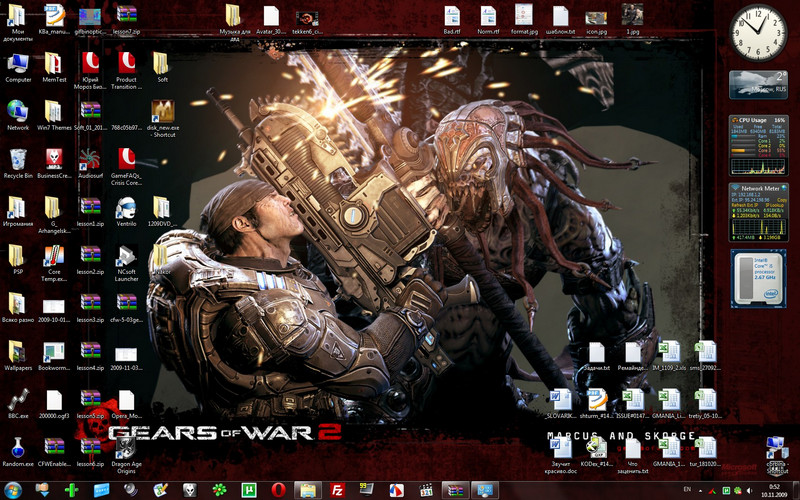Select the lesson1.zip archive
800x500 pixels.
pyautogui.click(x=90, y=212)
